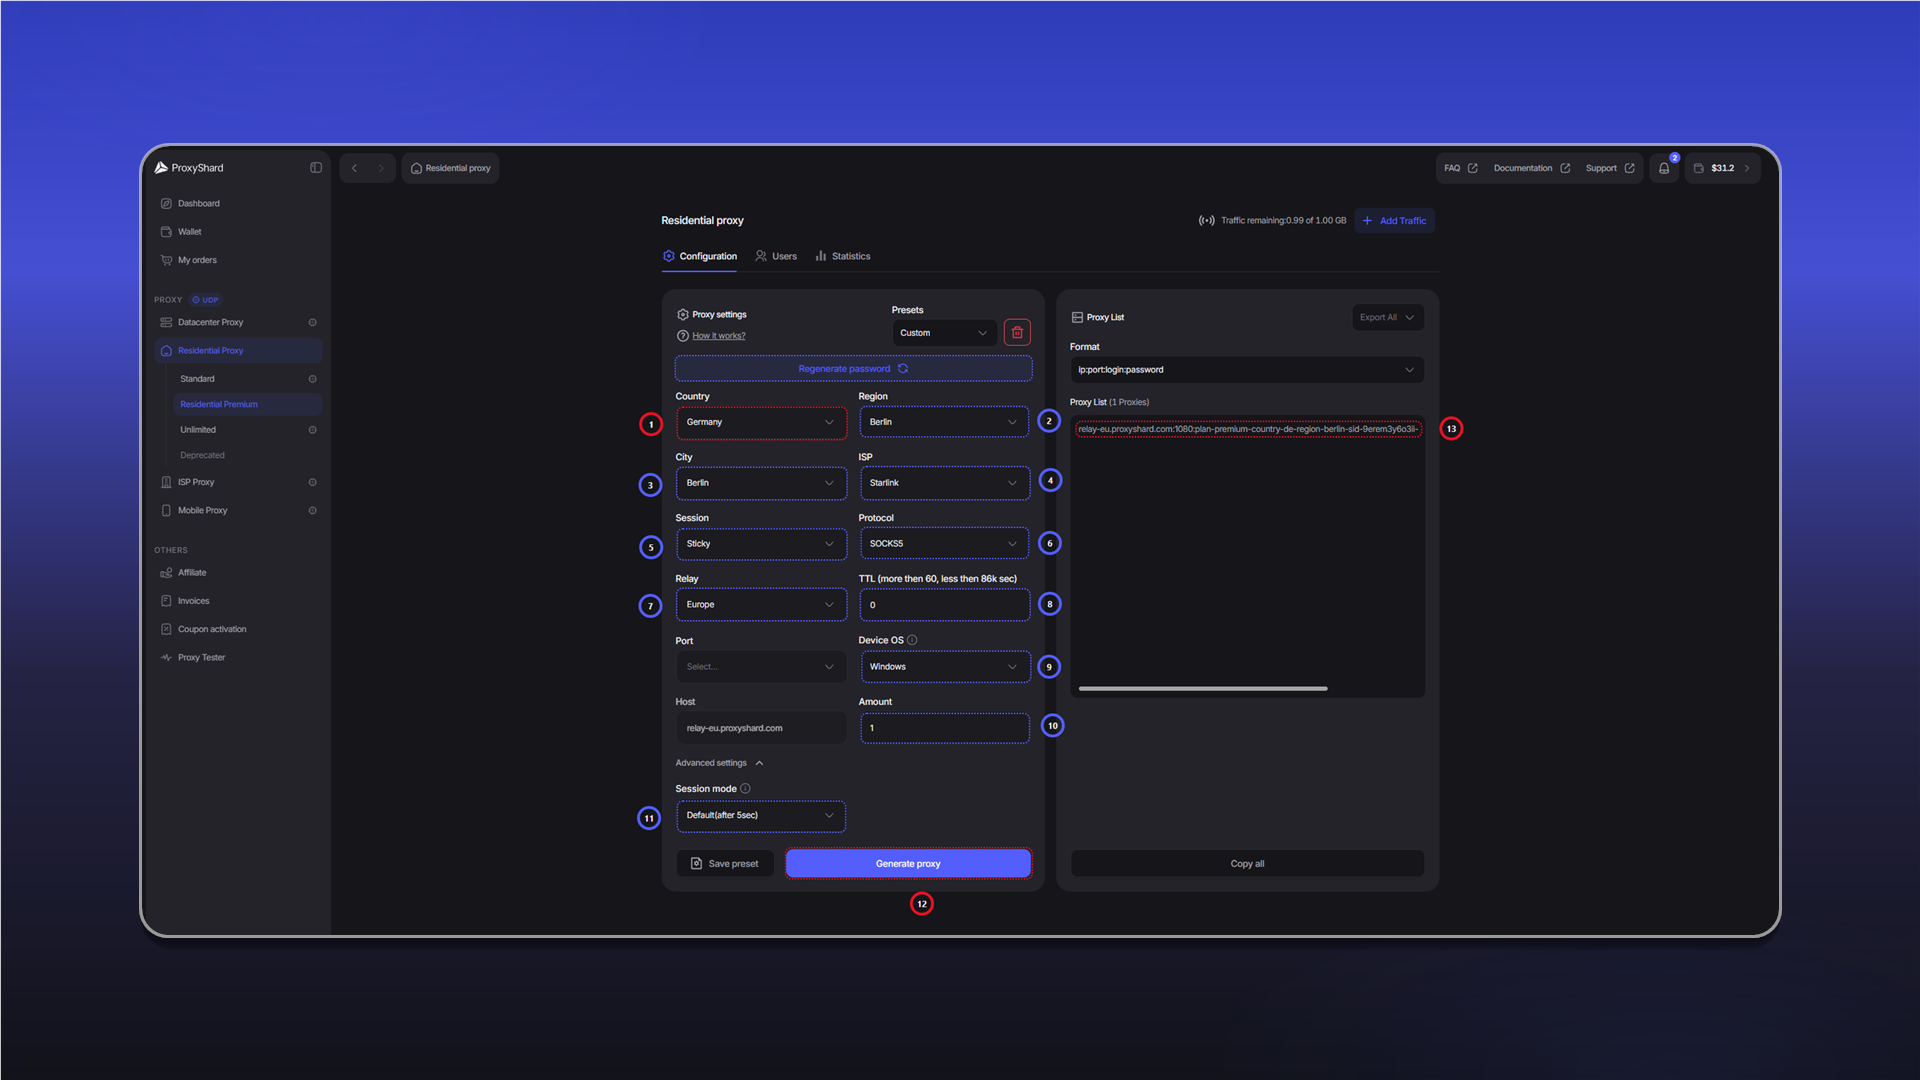Screen dimensions: 1920x1080
Task: Switch to the Users tab
Action: coord(776,257)
